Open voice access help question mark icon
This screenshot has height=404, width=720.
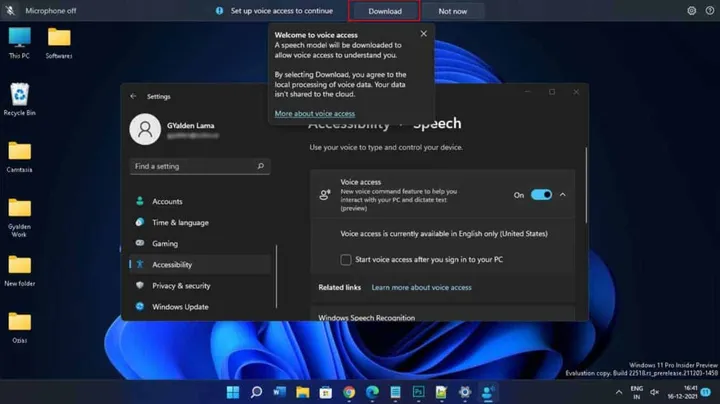pos(710,11)
